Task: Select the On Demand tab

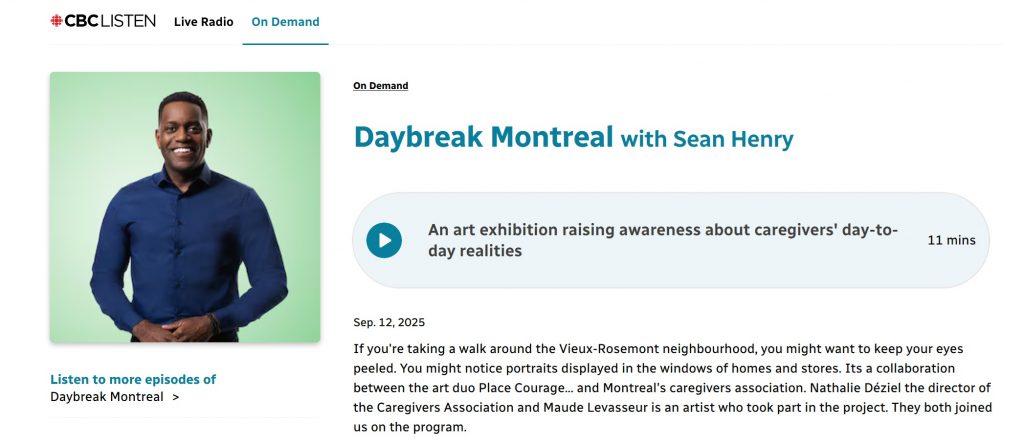Action: [x=285, y=22]
